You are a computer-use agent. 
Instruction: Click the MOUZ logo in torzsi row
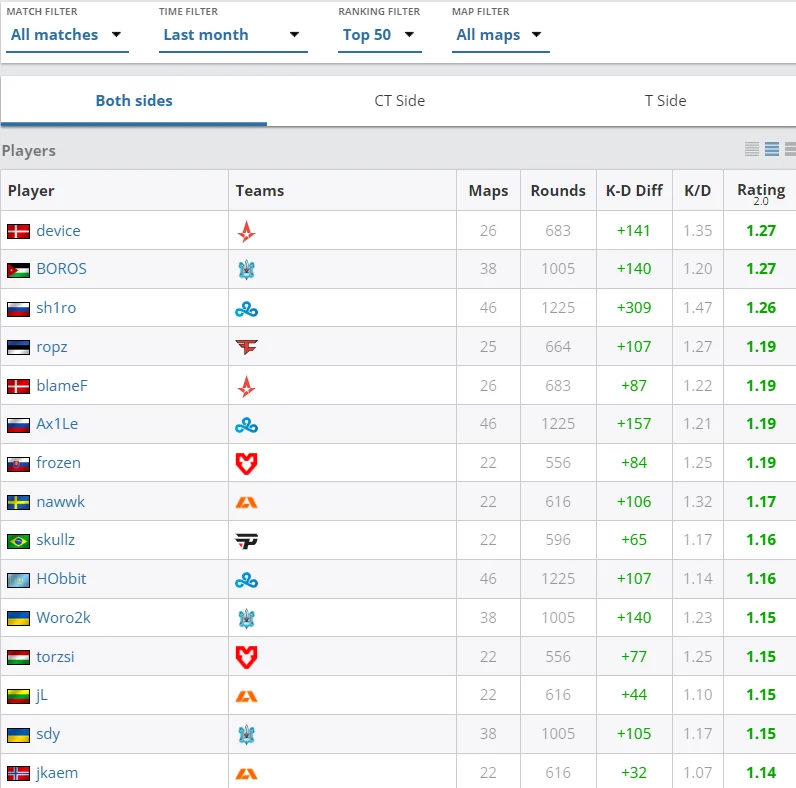point(247,657)
